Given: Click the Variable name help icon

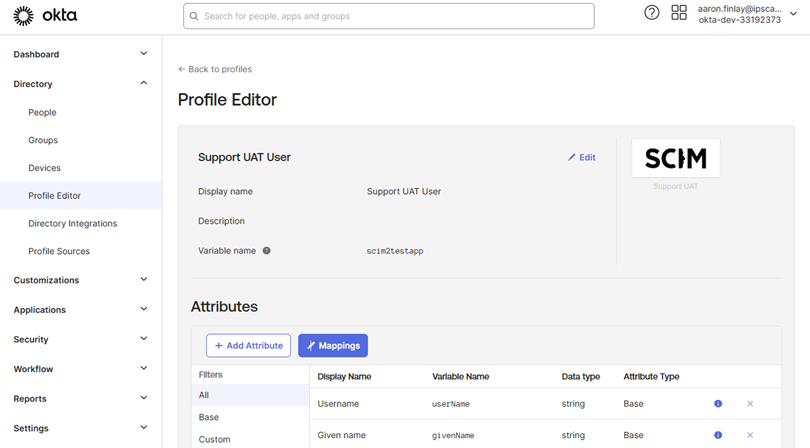Looking at the screenshot, I should click(x=267, y=251).
